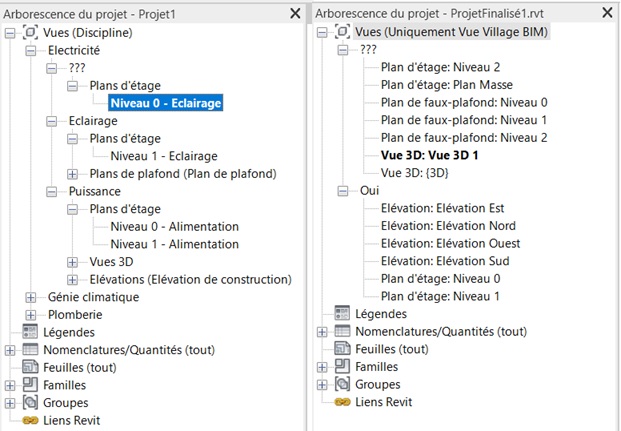Screen dimensions: 621x431
Task: Click the Familles icon in ProjetFinalisé1.rvt panel
Action: click(x=343, y=366)
